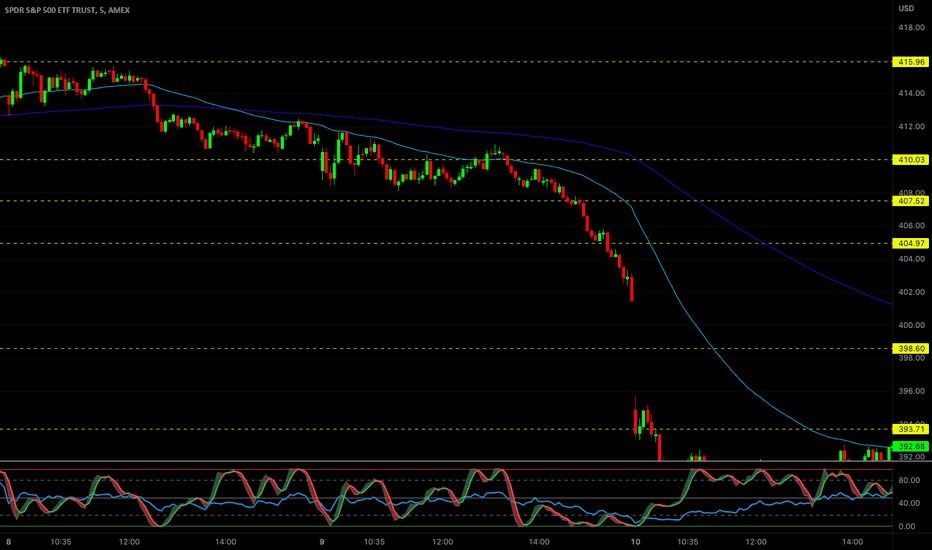Select the 410.03 price level label
The height and width of the screenshot is (550, 932).
911,160
